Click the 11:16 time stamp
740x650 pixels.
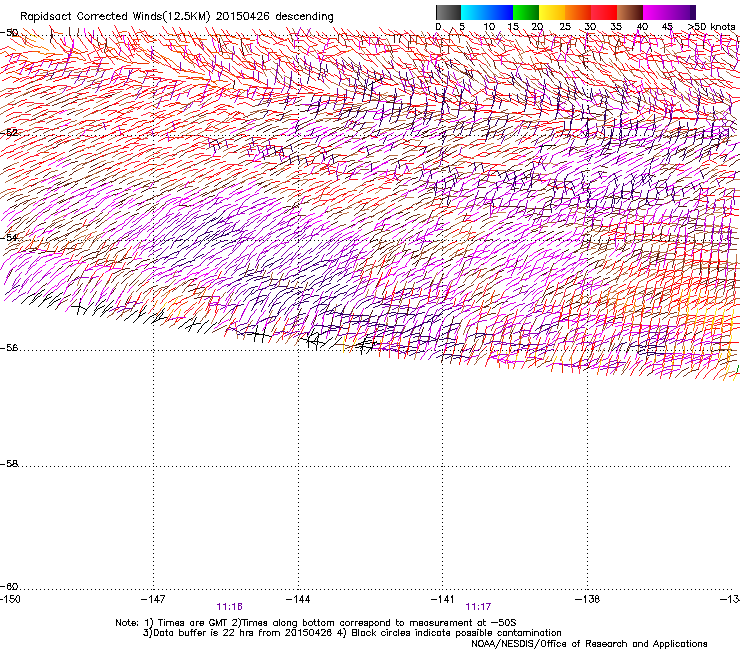click(x=229, y=607)
